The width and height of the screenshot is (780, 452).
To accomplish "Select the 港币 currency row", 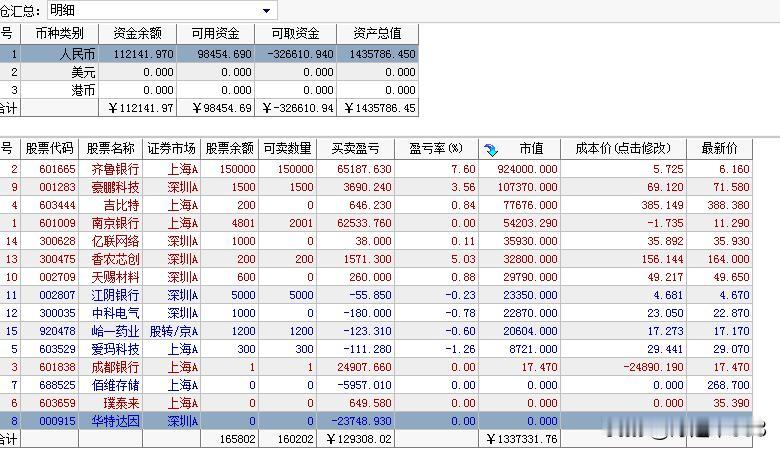I will point(209,90).
